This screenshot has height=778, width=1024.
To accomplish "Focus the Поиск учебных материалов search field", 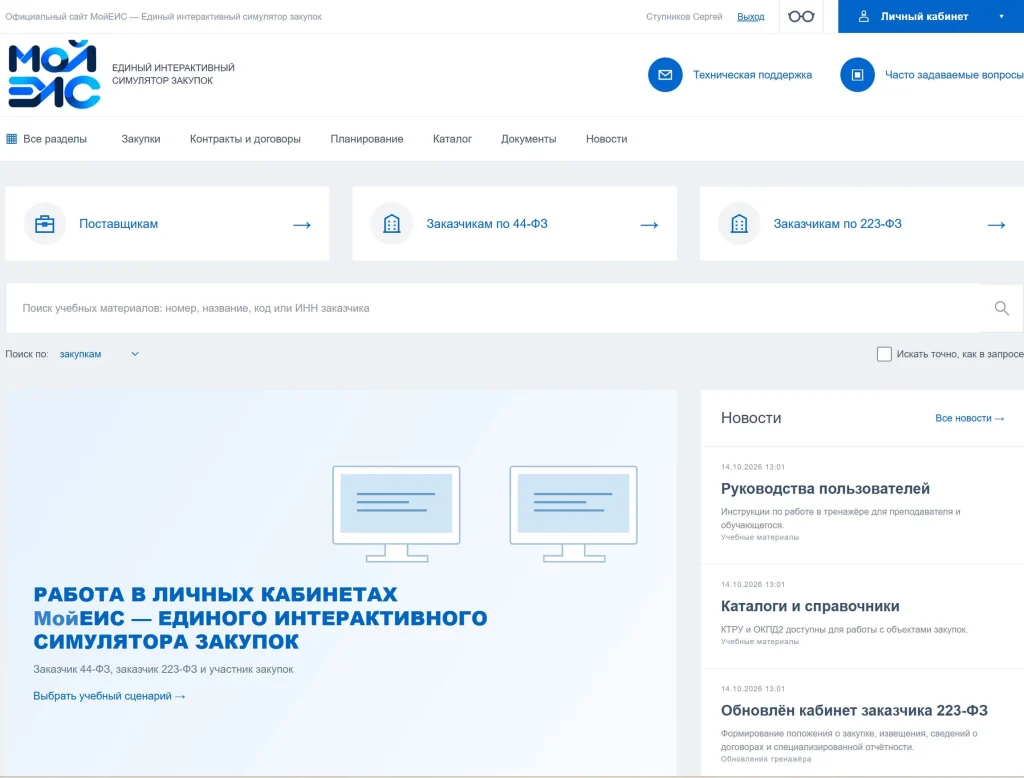I will click(493, 308).
